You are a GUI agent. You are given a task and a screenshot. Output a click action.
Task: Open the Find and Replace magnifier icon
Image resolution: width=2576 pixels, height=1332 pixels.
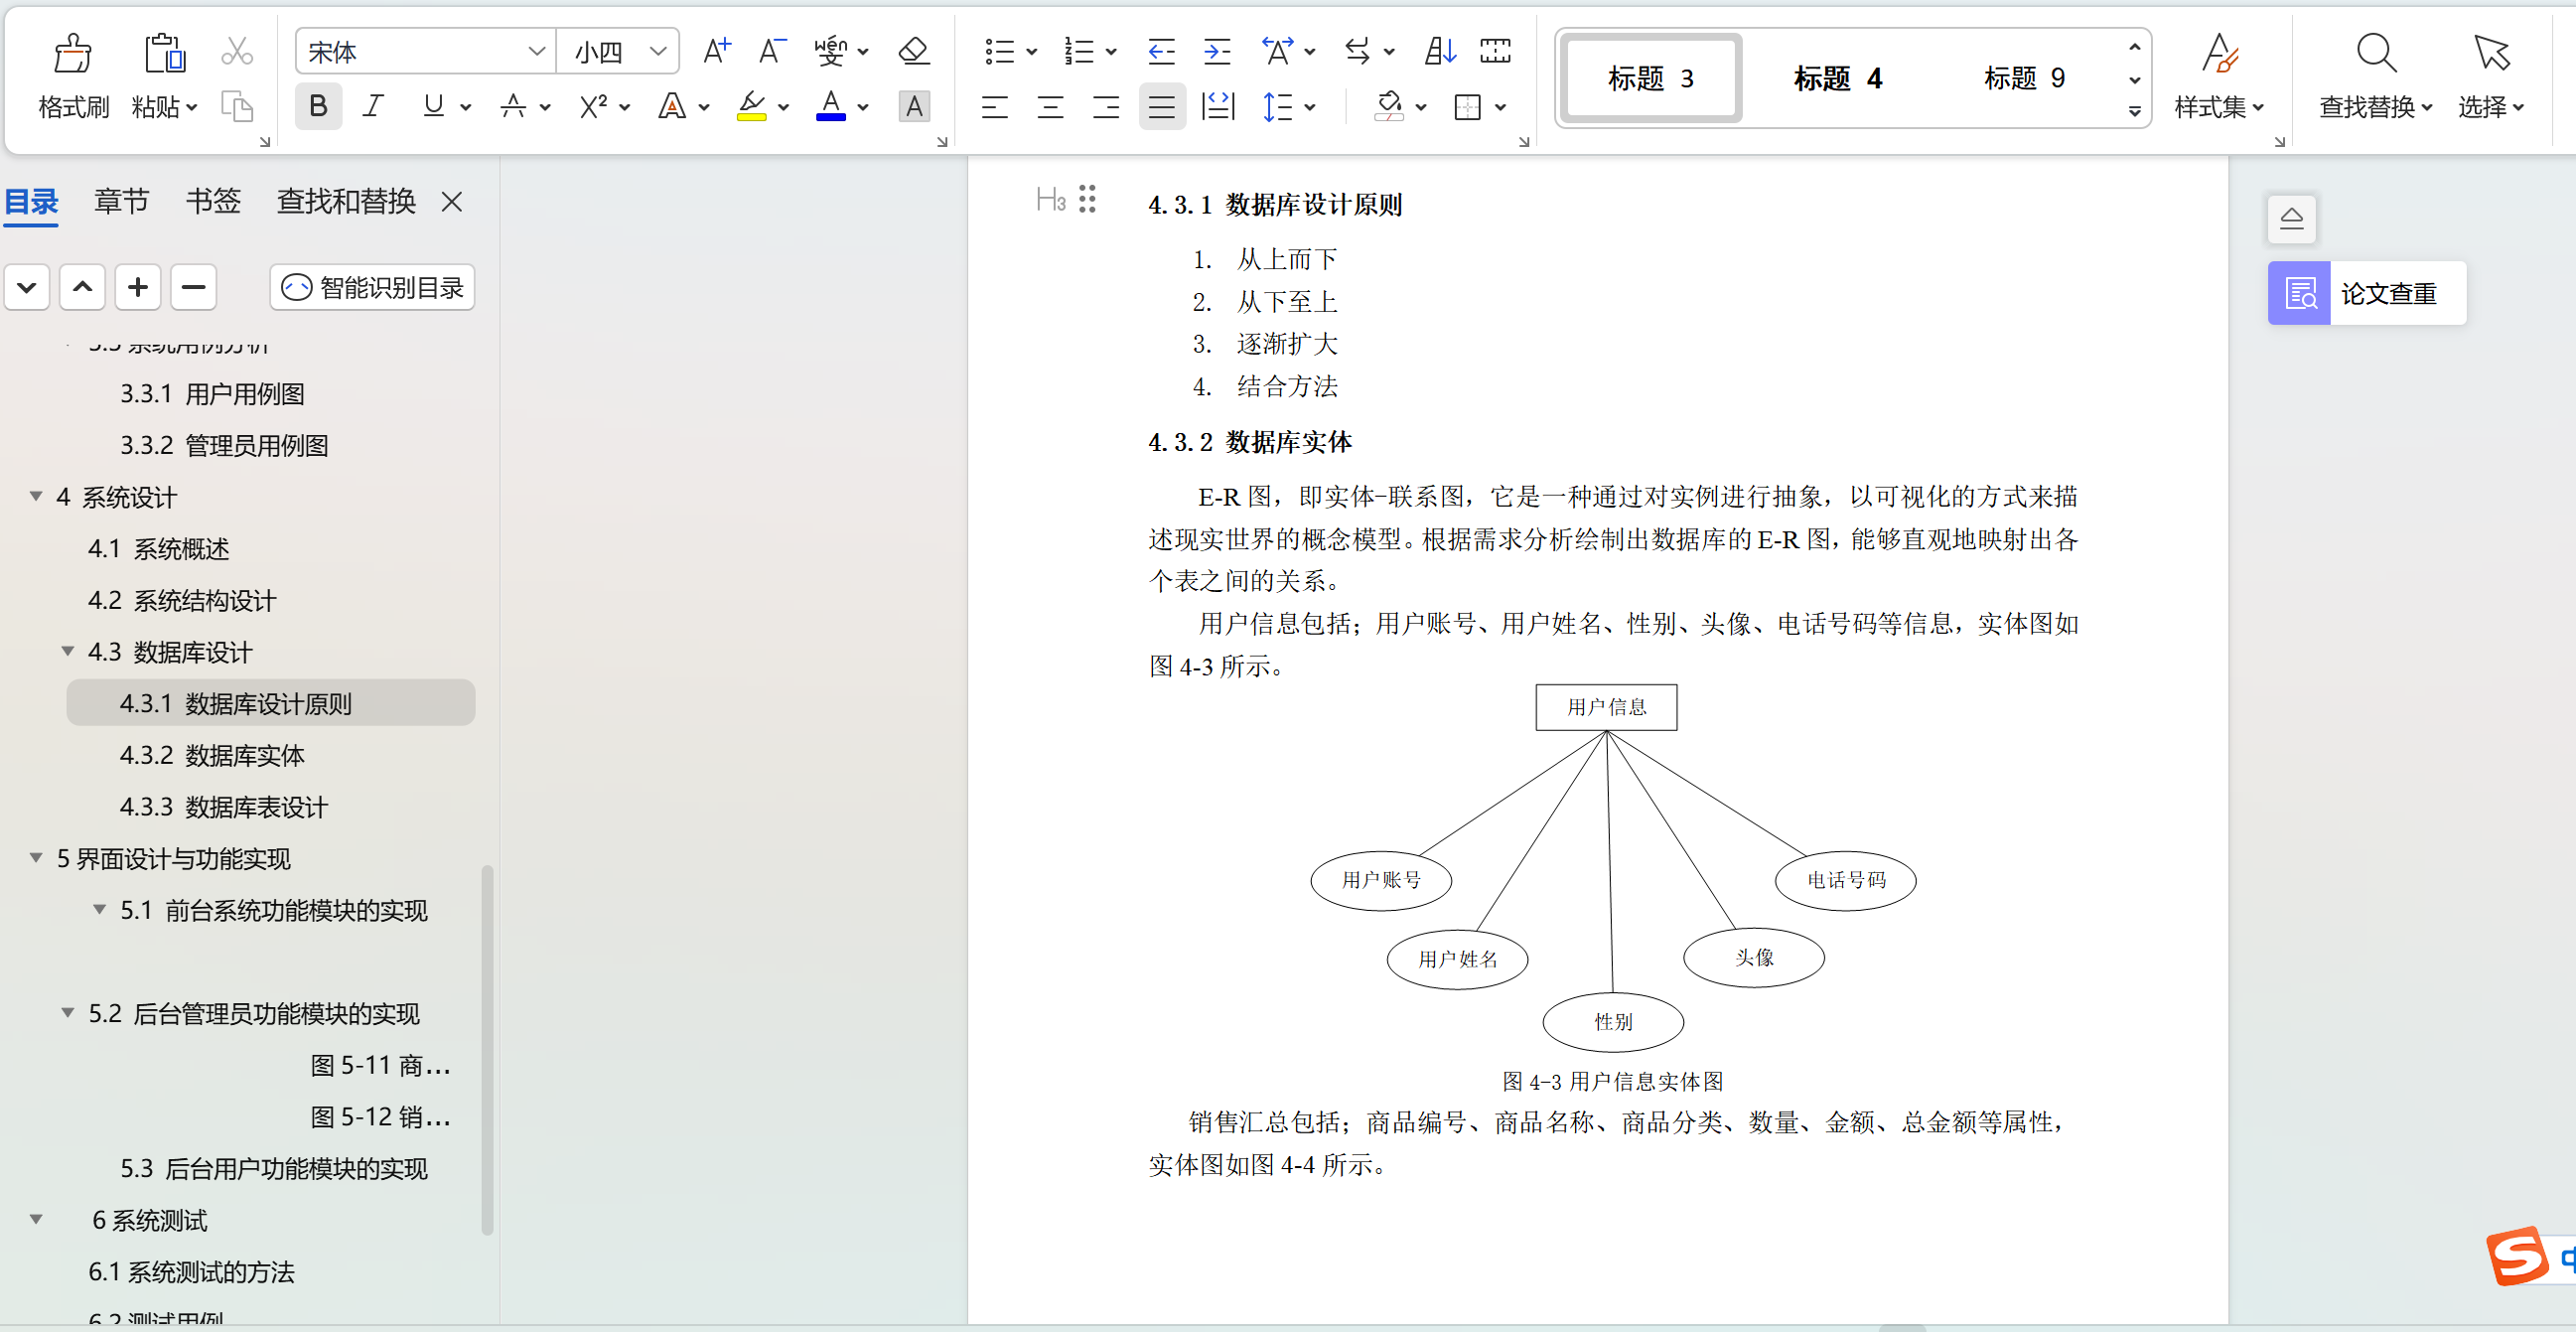(2375, 54)
